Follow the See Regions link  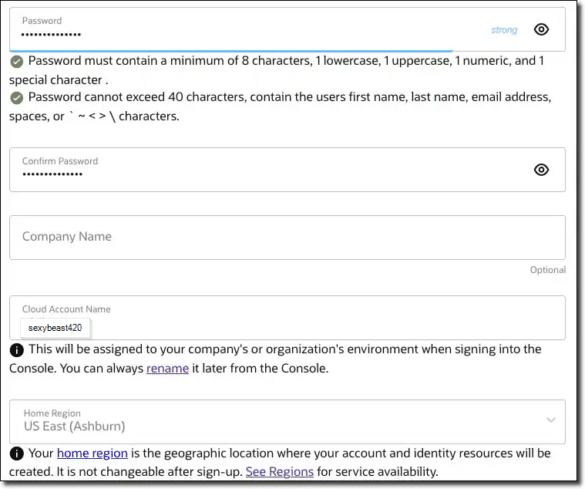pos(279,472)
